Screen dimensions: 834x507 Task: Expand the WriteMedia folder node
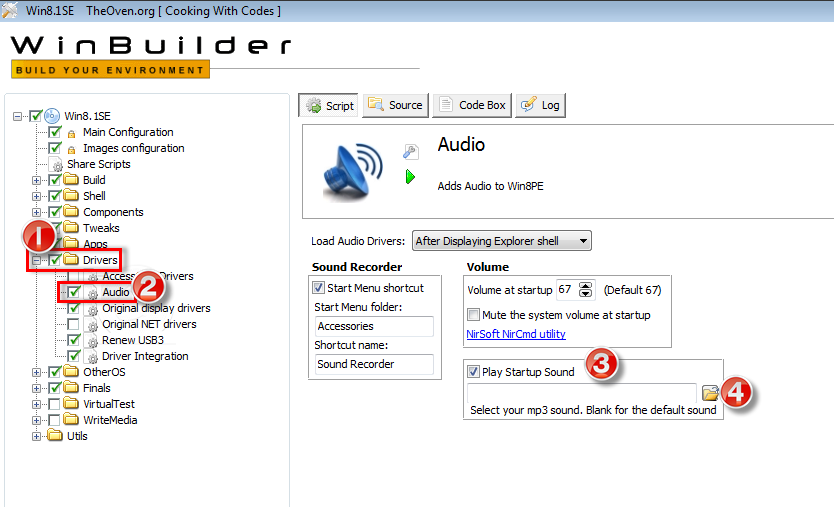(x=36, y=420)
